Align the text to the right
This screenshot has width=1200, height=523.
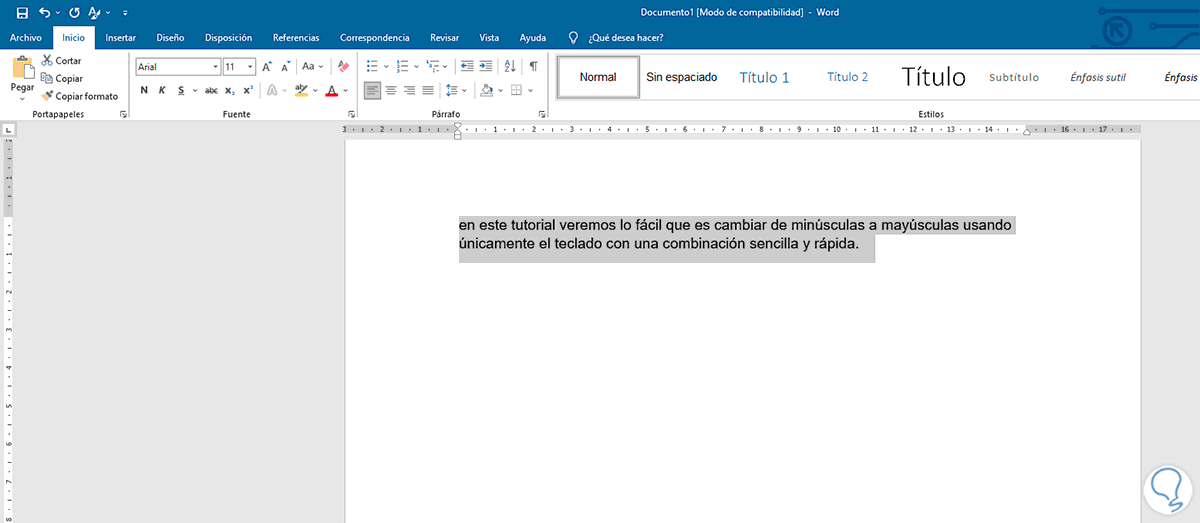pyautogui.click(x=409, y=90)
